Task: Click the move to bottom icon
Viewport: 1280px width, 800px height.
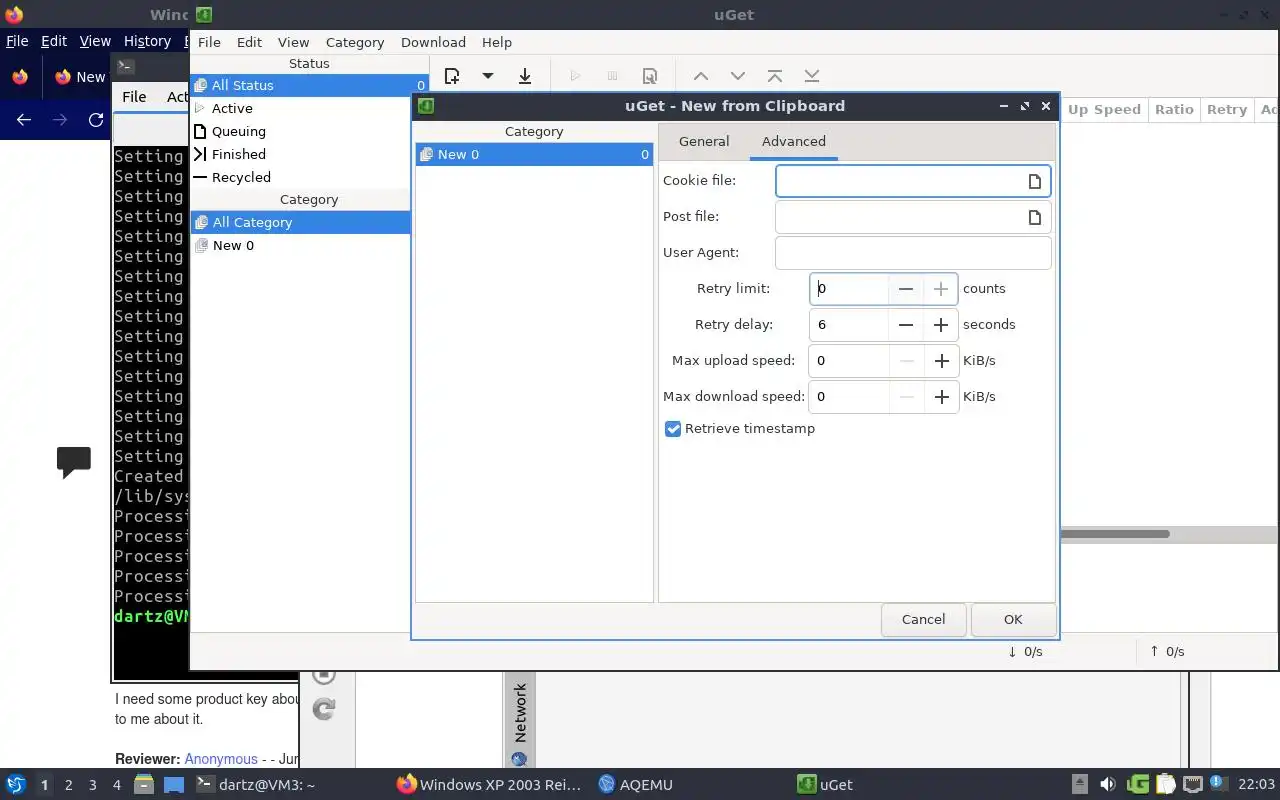Action: [x=812, y=76]
